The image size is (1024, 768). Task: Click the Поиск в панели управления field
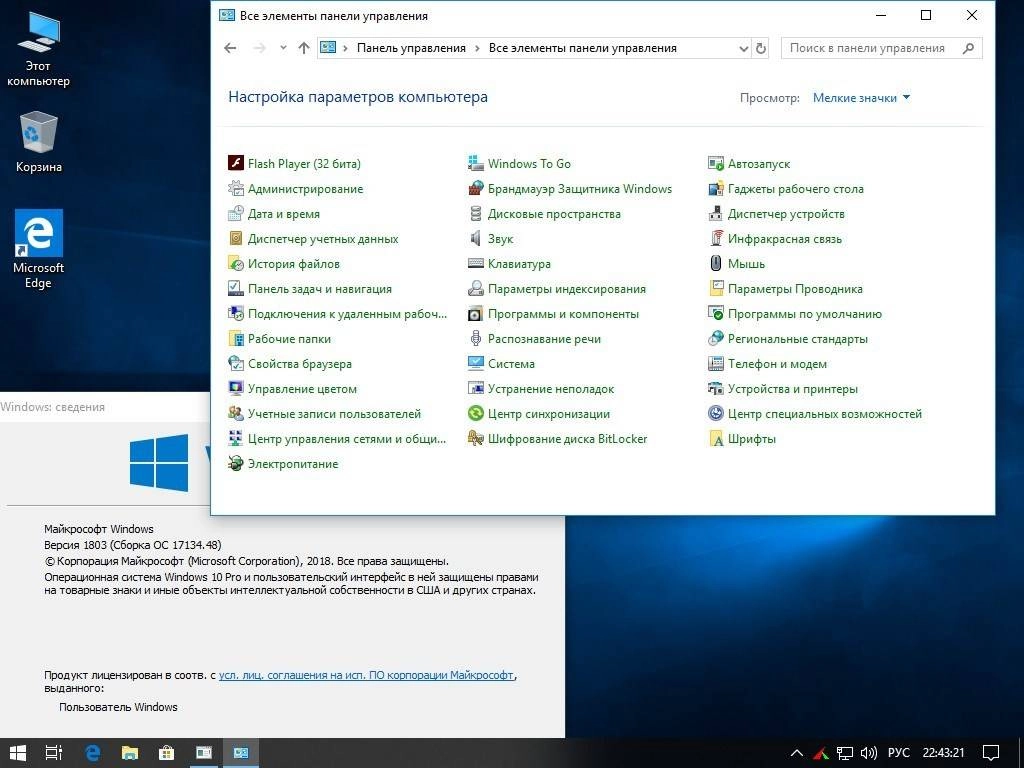tap(882, 48)
